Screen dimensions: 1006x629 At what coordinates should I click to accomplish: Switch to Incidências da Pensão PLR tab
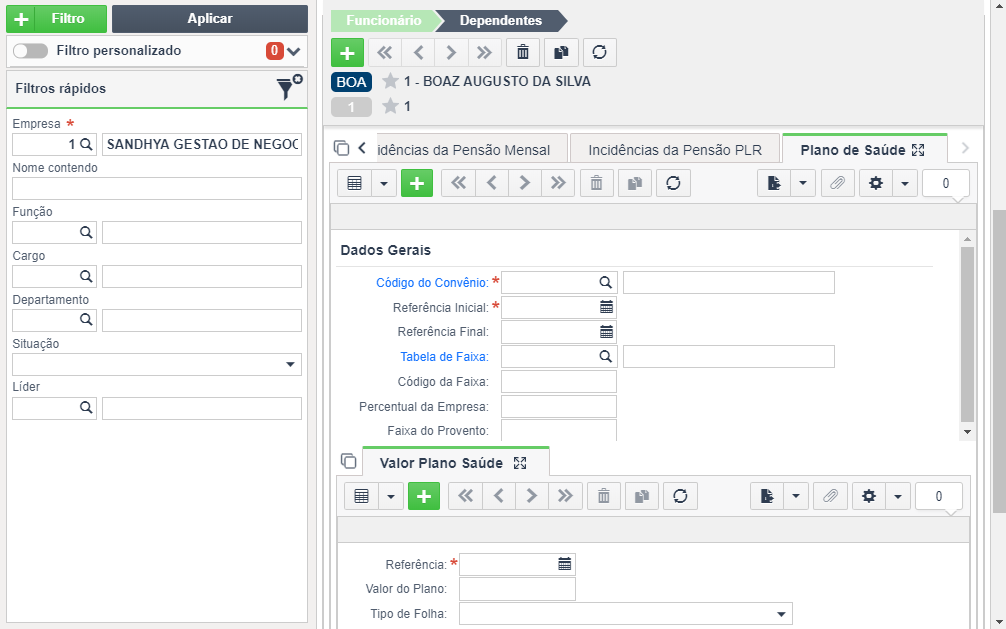675,150
